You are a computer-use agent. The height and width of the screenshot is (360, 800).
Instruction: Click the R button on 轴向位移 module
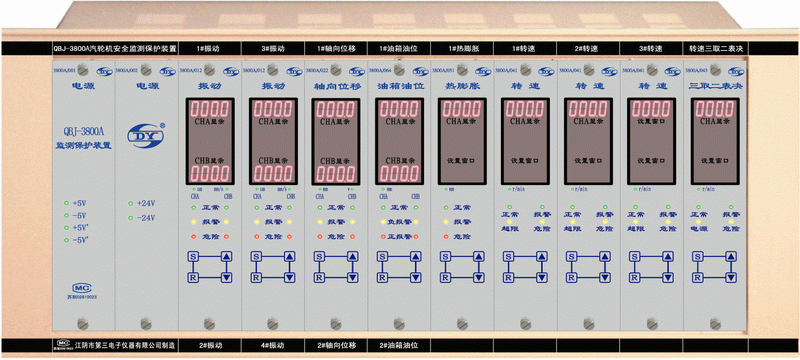click(319, 277)
